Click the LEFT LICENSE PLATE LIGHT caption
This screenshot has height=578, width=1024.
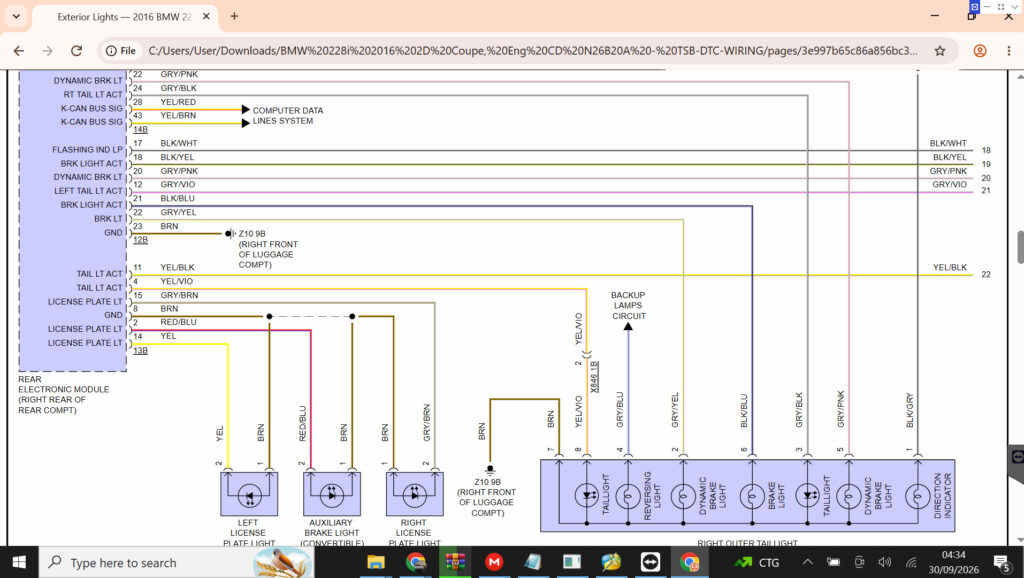[x=248, y=533]
